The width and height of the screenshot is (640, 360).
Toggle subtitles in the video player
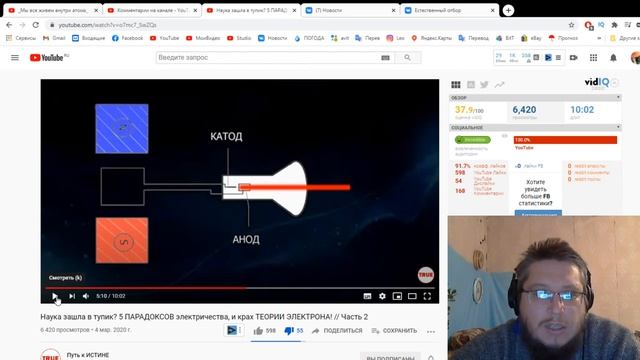point(367,296)
